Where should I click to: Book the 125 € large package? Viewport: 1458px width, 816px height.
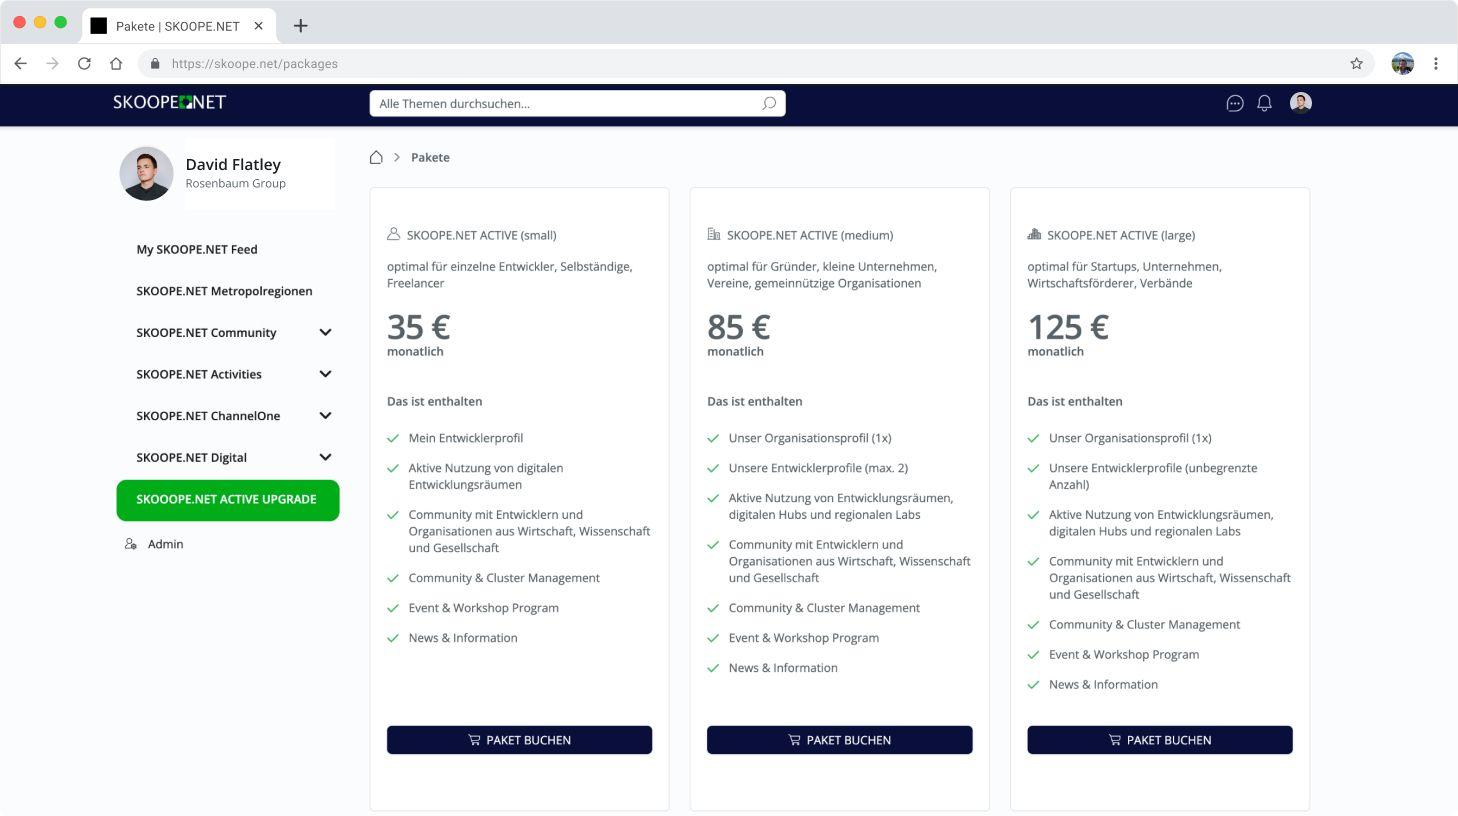click(x=1160, y=740)
